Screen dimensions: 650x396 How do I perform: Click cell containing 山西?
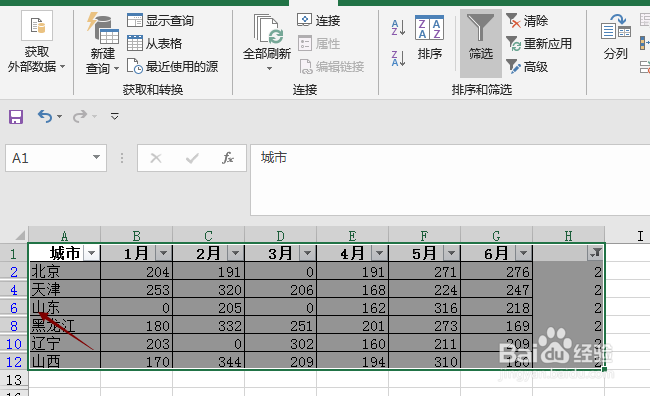point(65,361)
